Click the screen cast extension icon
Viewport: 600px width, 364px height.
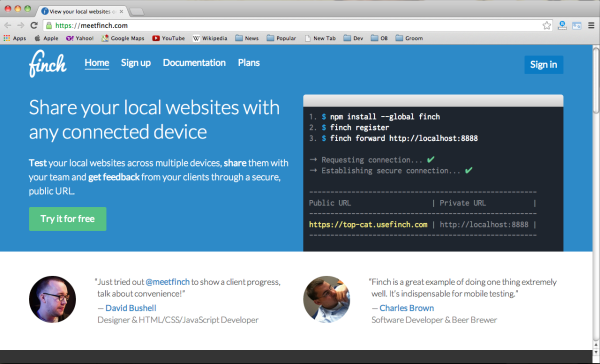[x=577, y=26]
